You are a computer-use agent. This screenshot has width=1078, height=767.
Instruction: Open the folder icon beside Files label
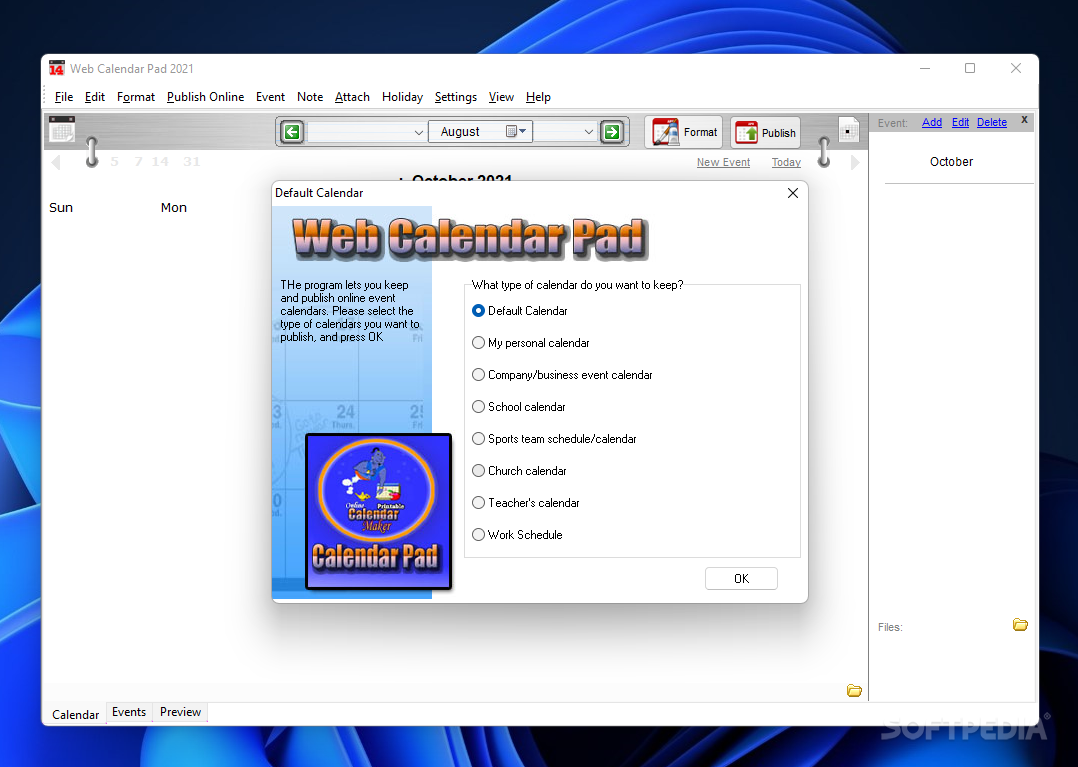click(1020, 625)
